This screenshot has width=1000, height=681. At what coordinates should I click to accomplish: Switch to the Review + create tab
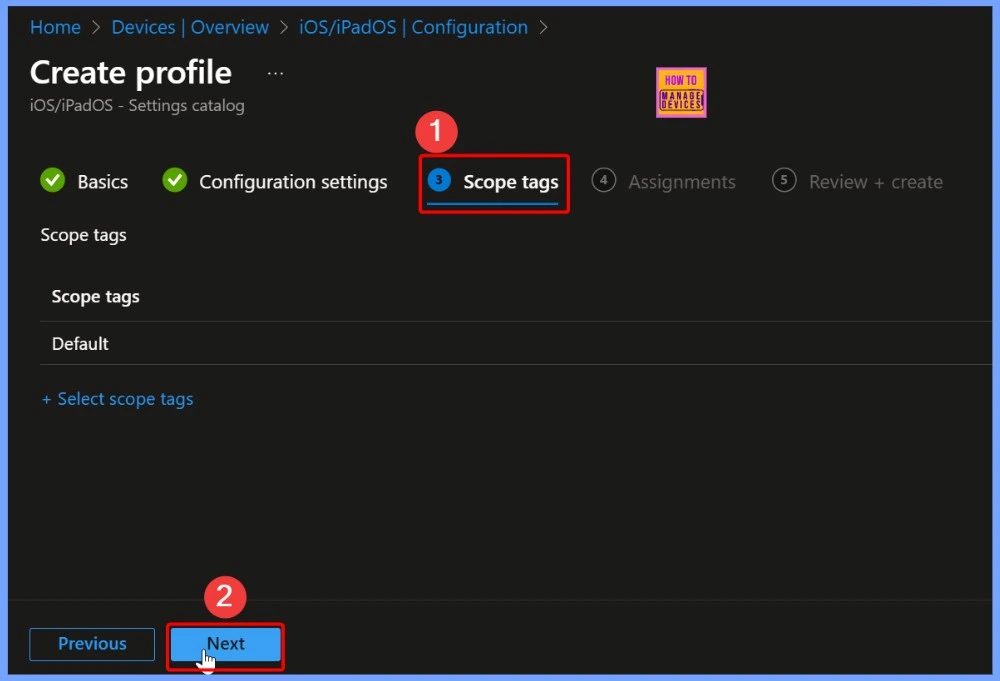point(876,181)
